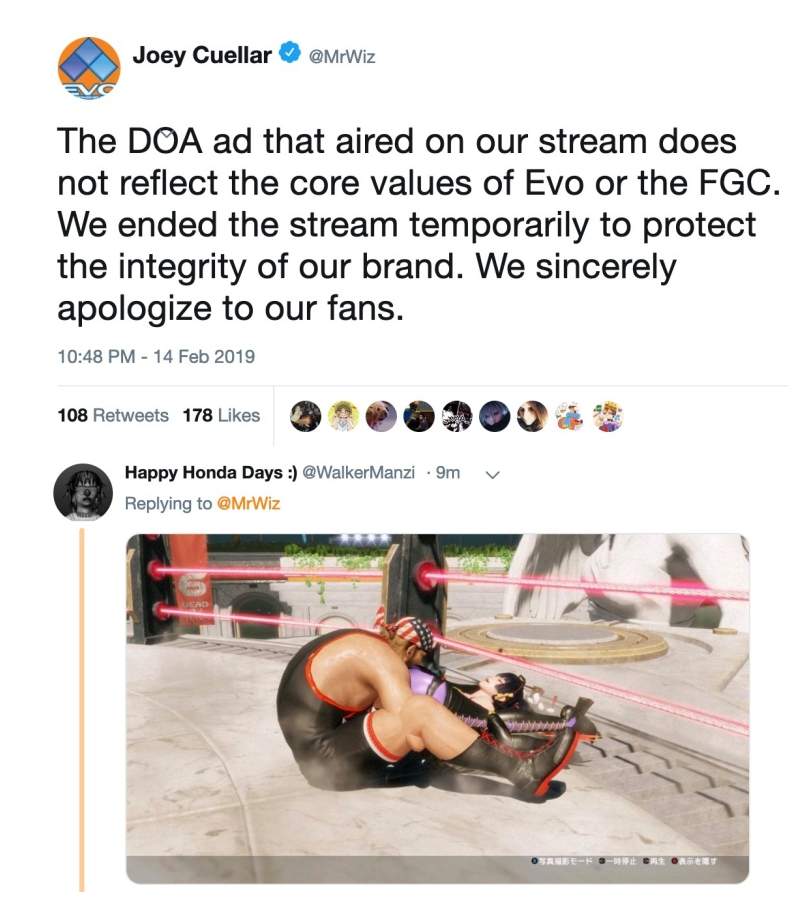Open the last colorful liker avatar

[x=608, y=416]
